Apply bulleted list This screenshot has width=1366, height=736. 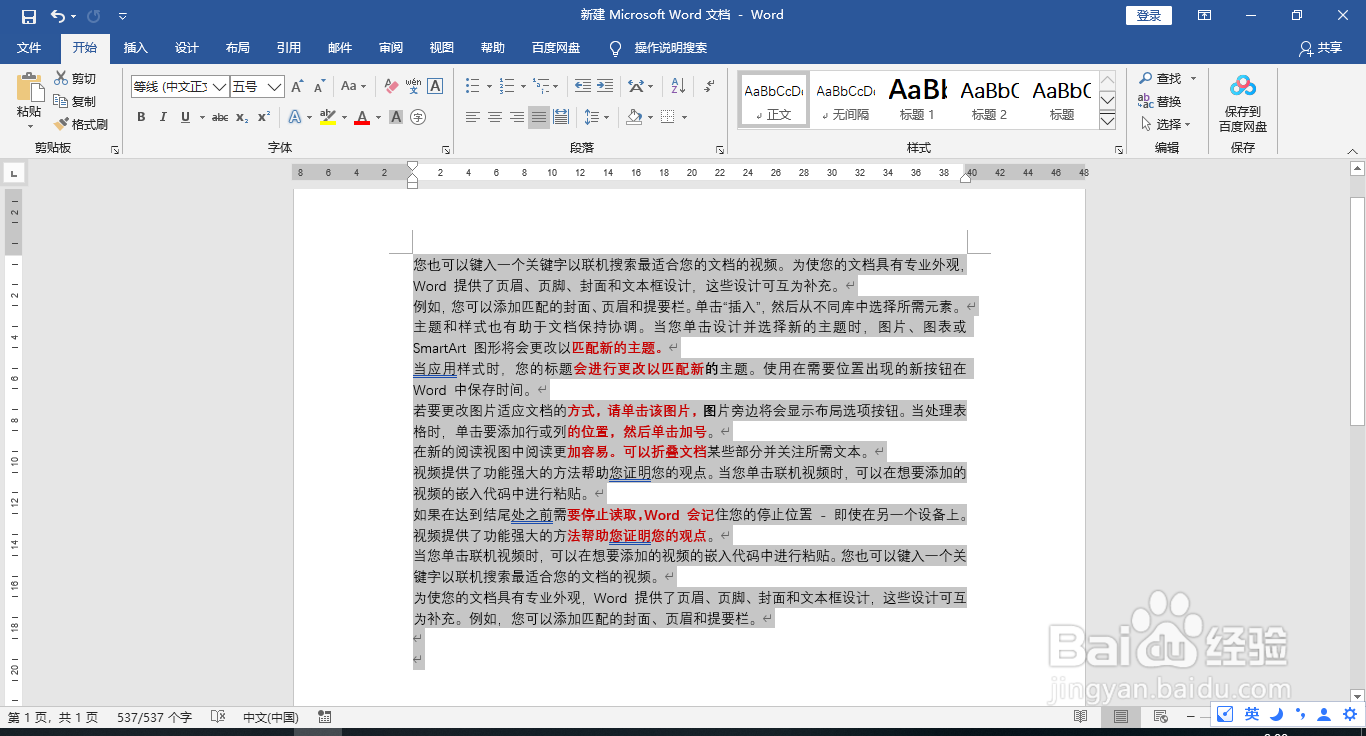tap(473, 87)
